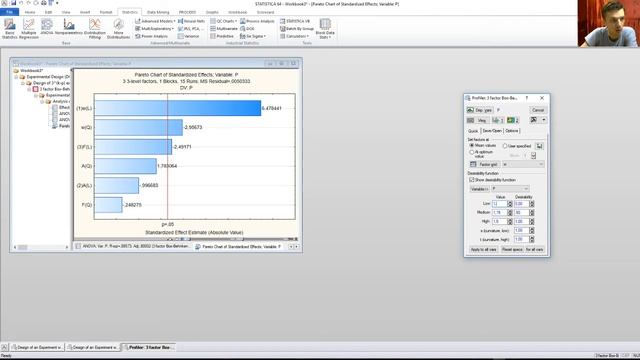The height and width of the screenshot is (360, 640).
Task: Open the Calculators dropdown
Action: [294, 36]
